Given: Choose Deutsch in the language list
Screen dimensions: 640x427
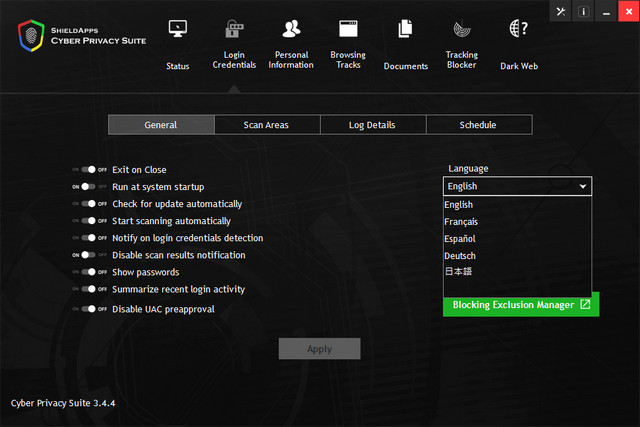Looking at the screenshot, I should pyautogui.click(x=461, y=256).
